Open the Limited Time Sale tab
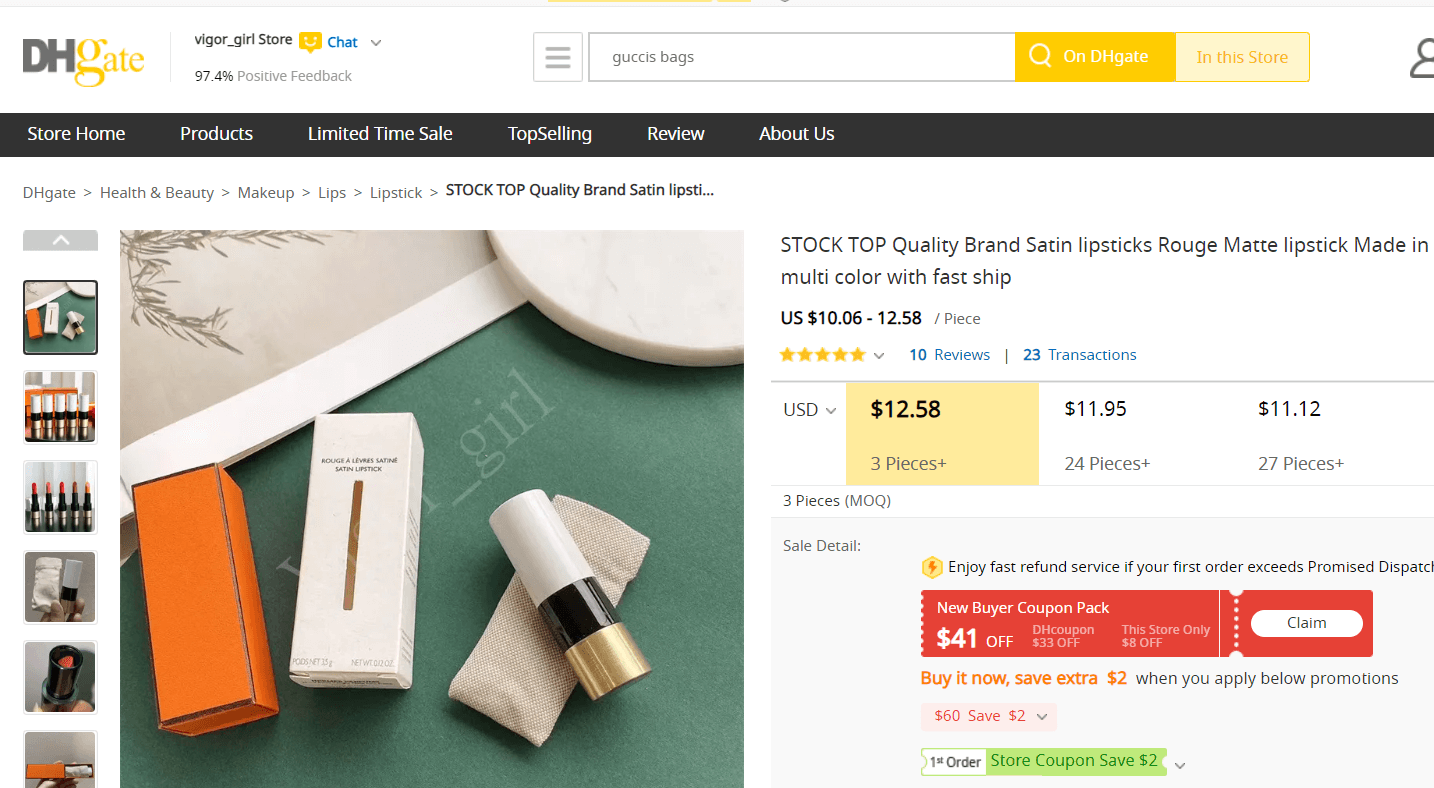Screen dimensions: 1434x788 pyautogui.click(x=380, y=134)
